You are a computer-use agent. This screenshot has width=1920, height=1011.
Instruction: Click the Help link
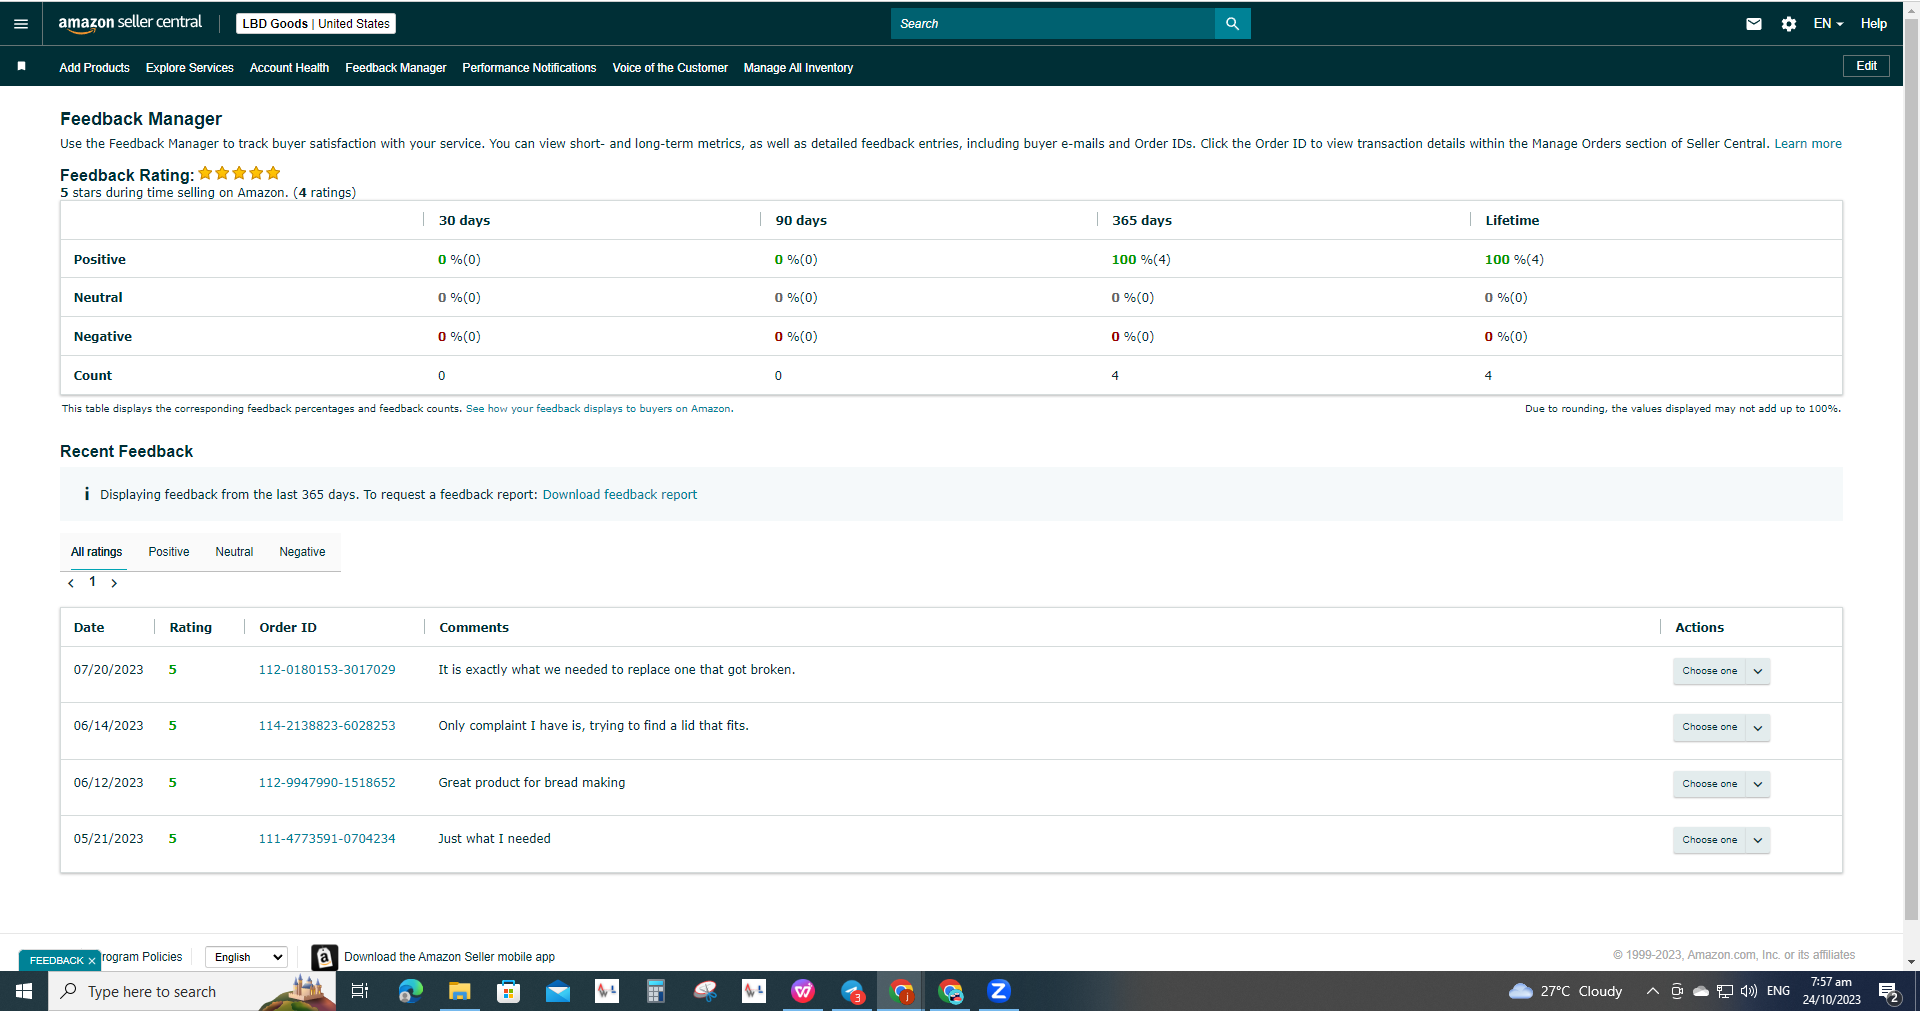click(1874, 24)
